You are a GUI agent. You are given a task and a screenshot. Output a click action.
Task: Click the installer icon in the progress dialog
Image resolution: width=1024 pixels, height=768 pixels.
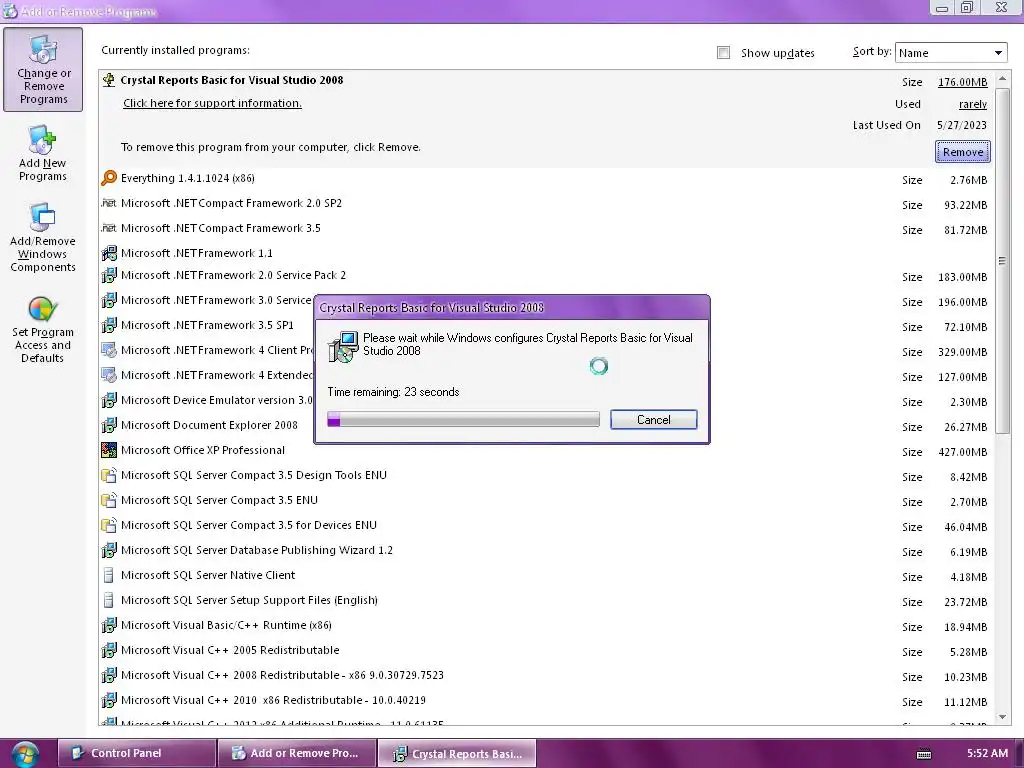[x=343, y=347]
